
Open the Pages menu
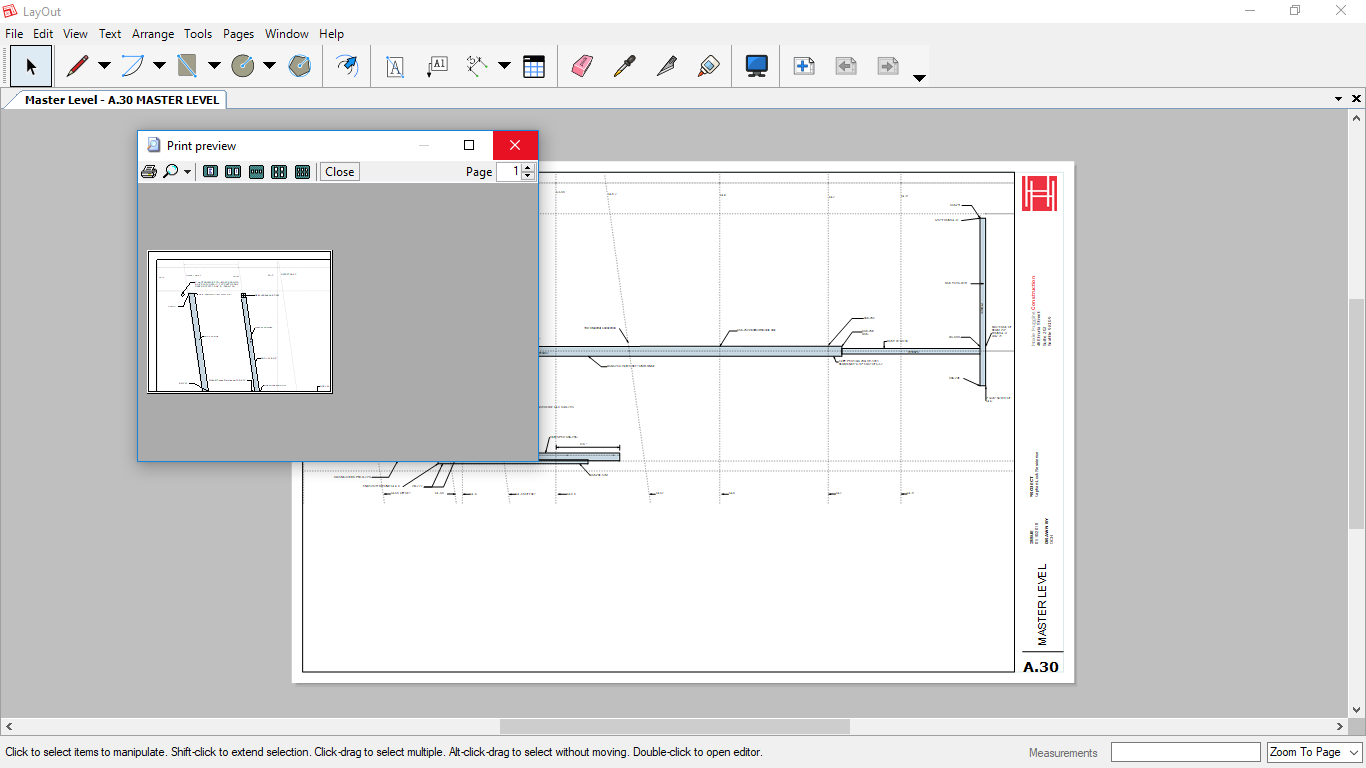click(238, 34)
